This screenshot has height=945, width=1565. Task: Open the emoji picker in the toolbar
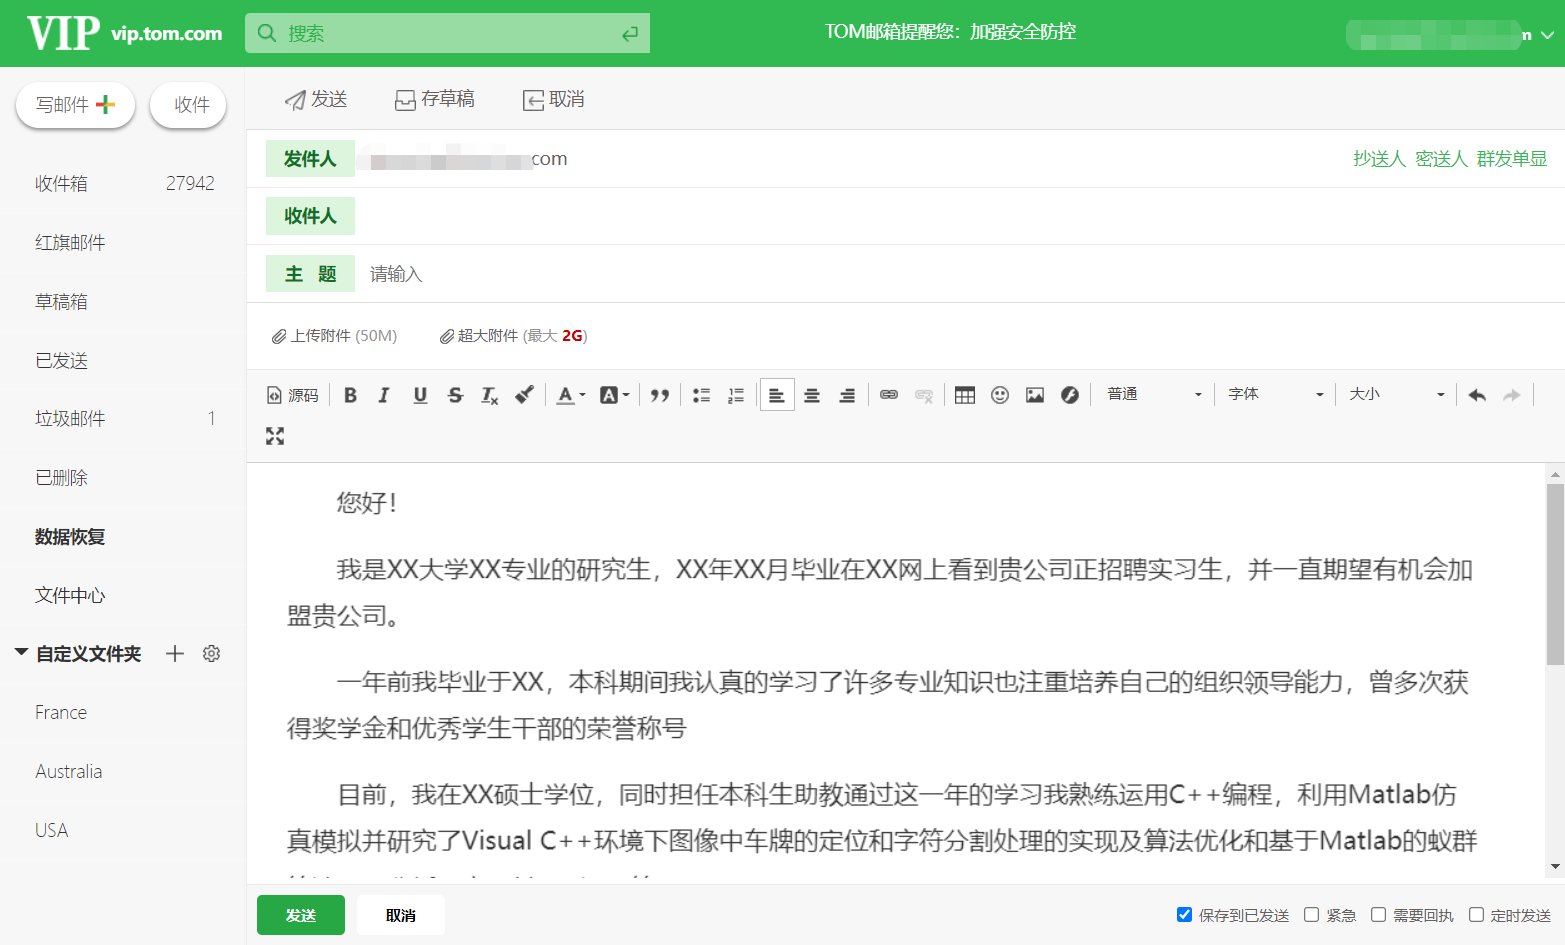click(x=999, y=395)
